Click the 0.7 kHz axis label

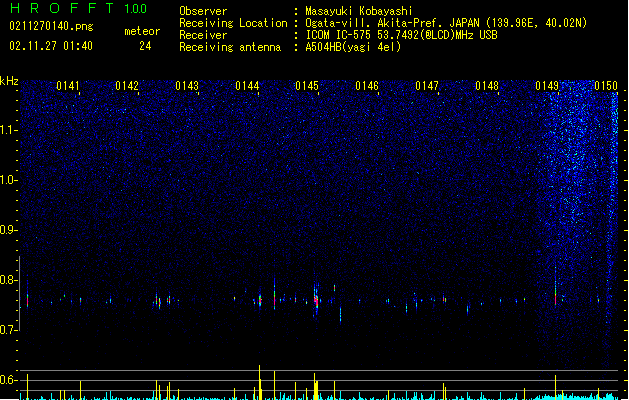[8, 330]
